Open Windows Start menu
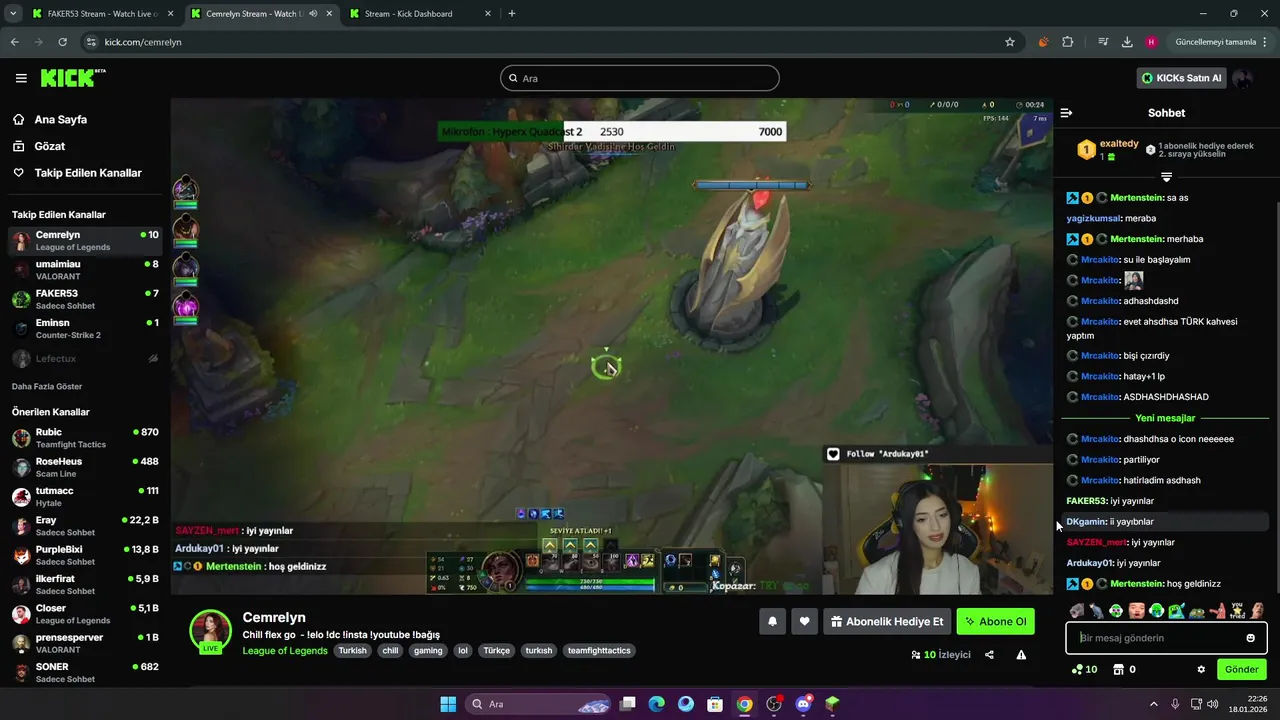The height and width of the screenshot is (720, 1280). pos(448,704)
